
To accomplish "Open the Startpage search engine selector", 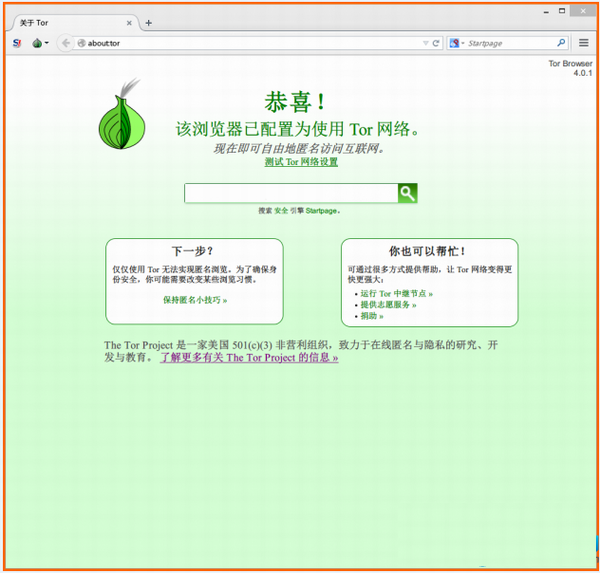I will [x=457, y=43].
